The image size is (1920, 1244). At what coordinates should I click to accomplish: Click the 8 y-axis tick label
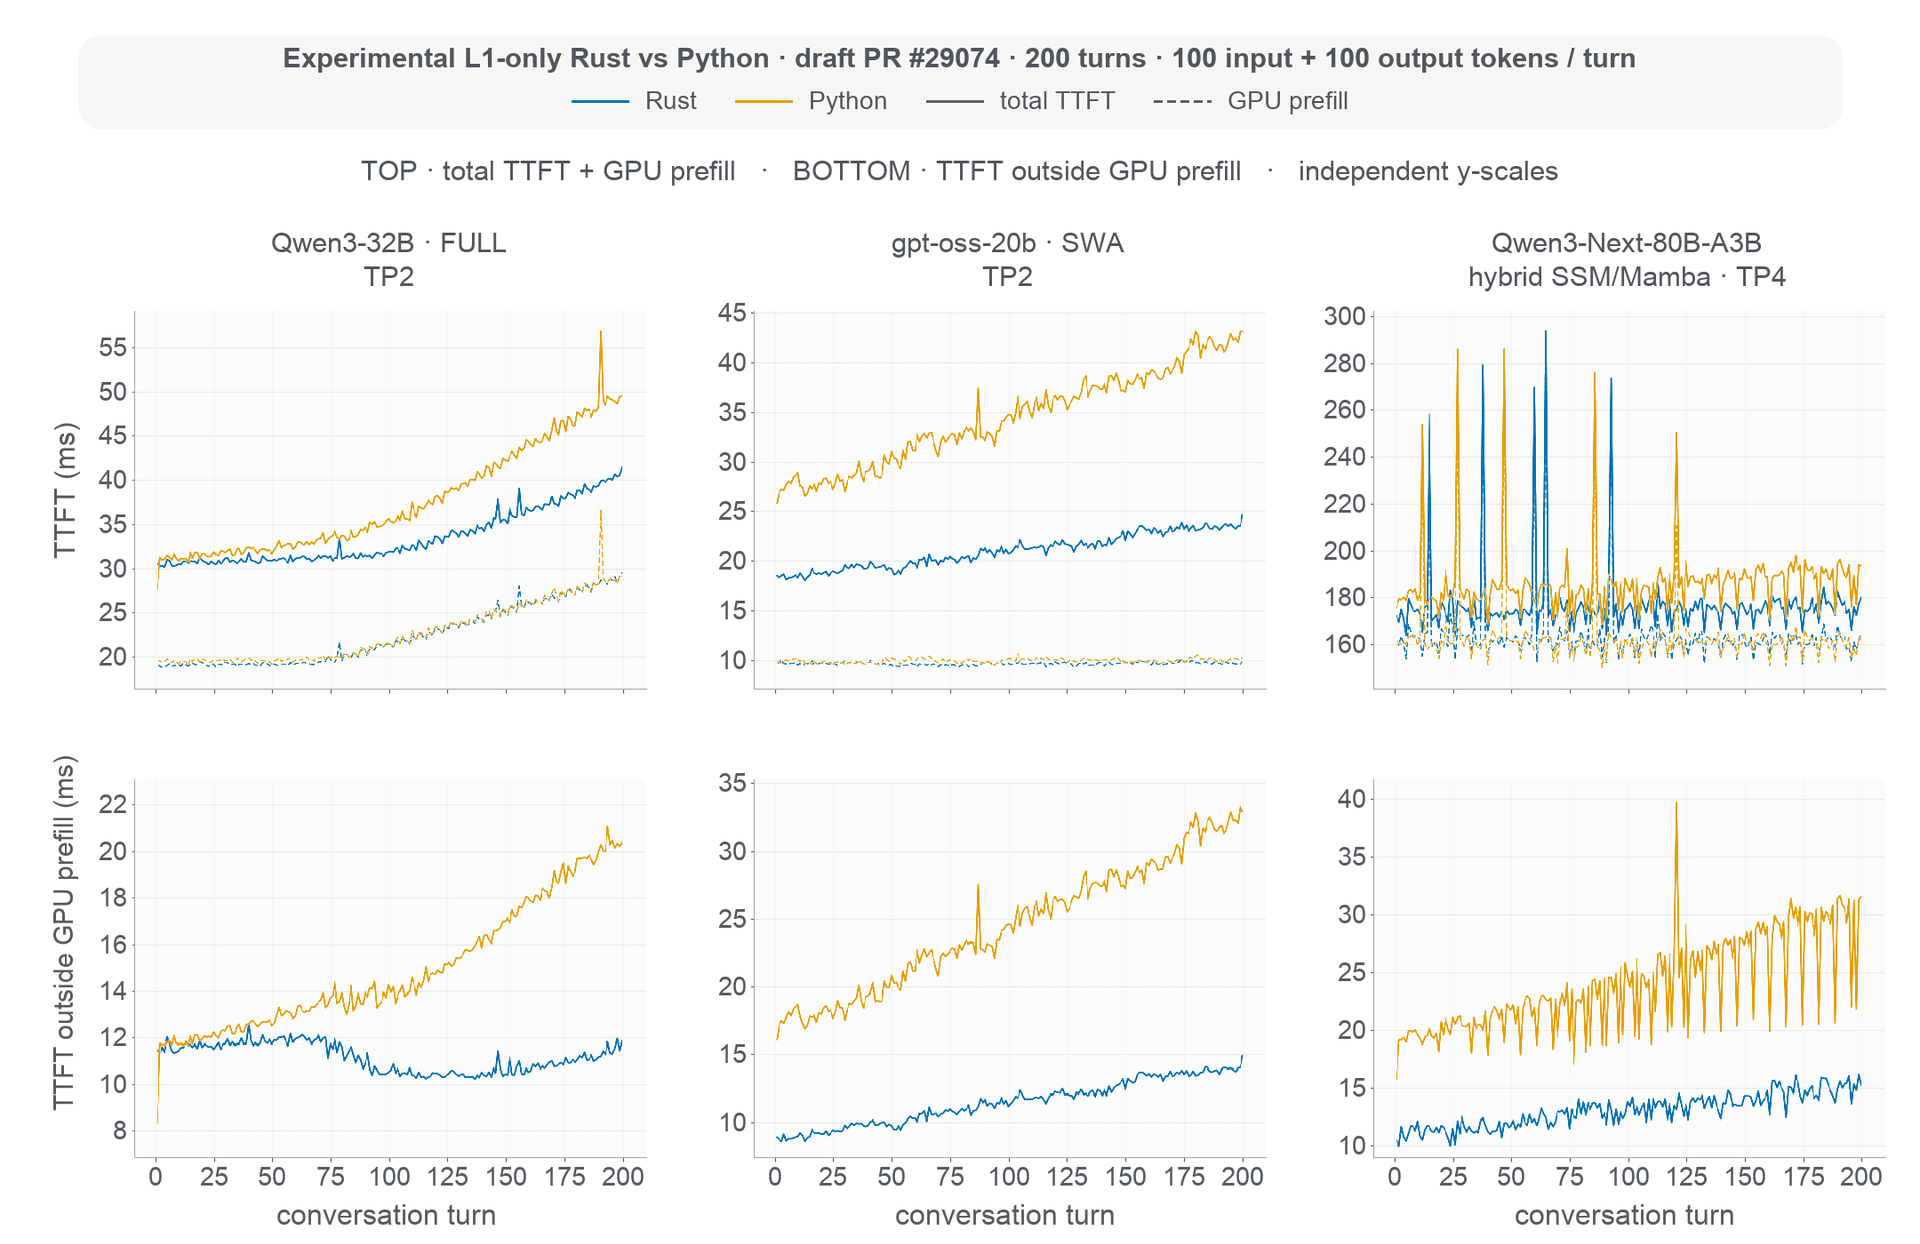coord(120,1131)
